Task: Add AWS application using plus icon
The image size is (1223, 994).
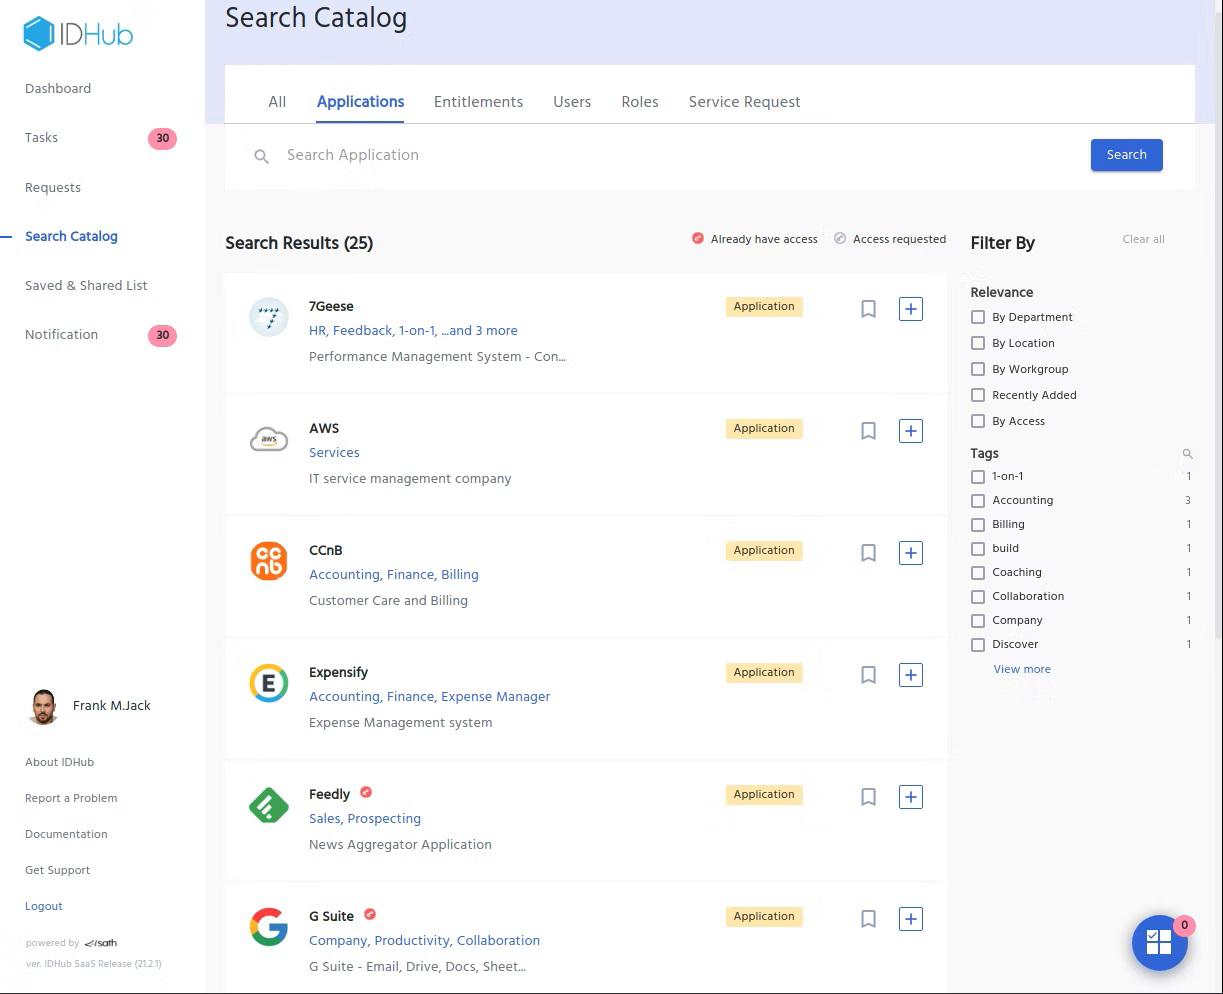Action: (x=910, y=431)
